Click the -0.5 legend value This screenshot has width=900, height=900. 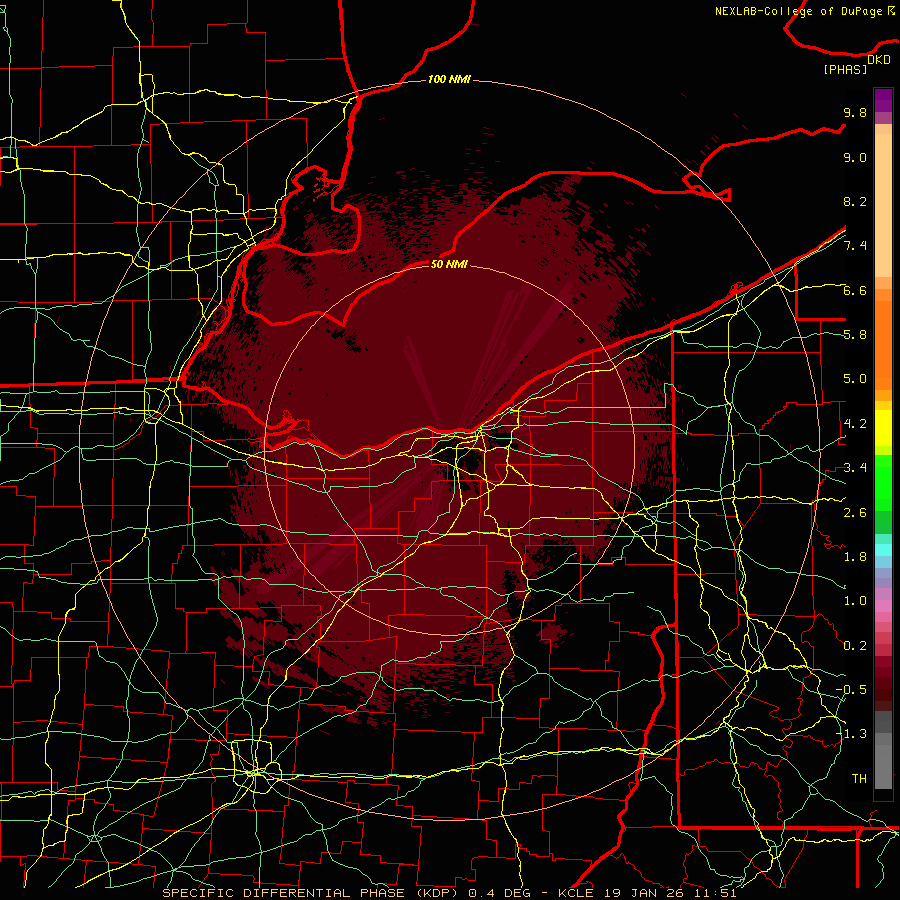851,690
